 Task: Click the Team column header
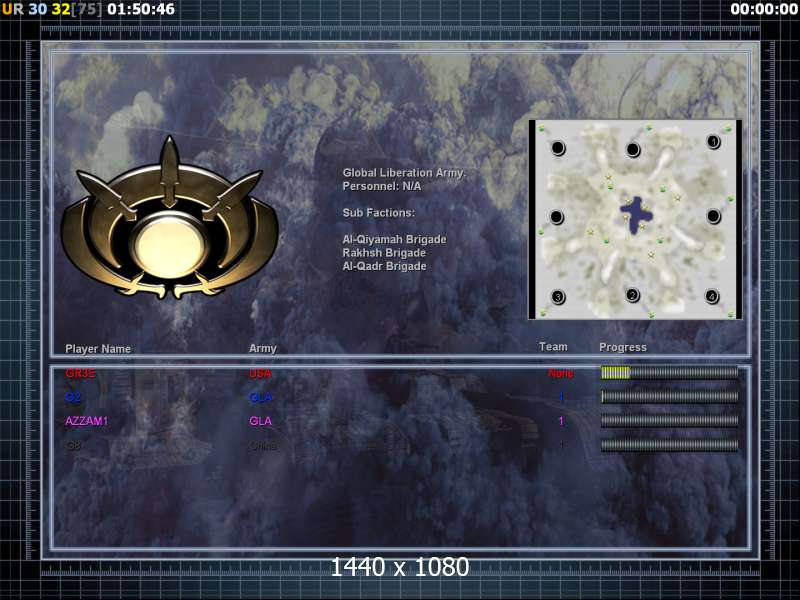tap(553, 347)
